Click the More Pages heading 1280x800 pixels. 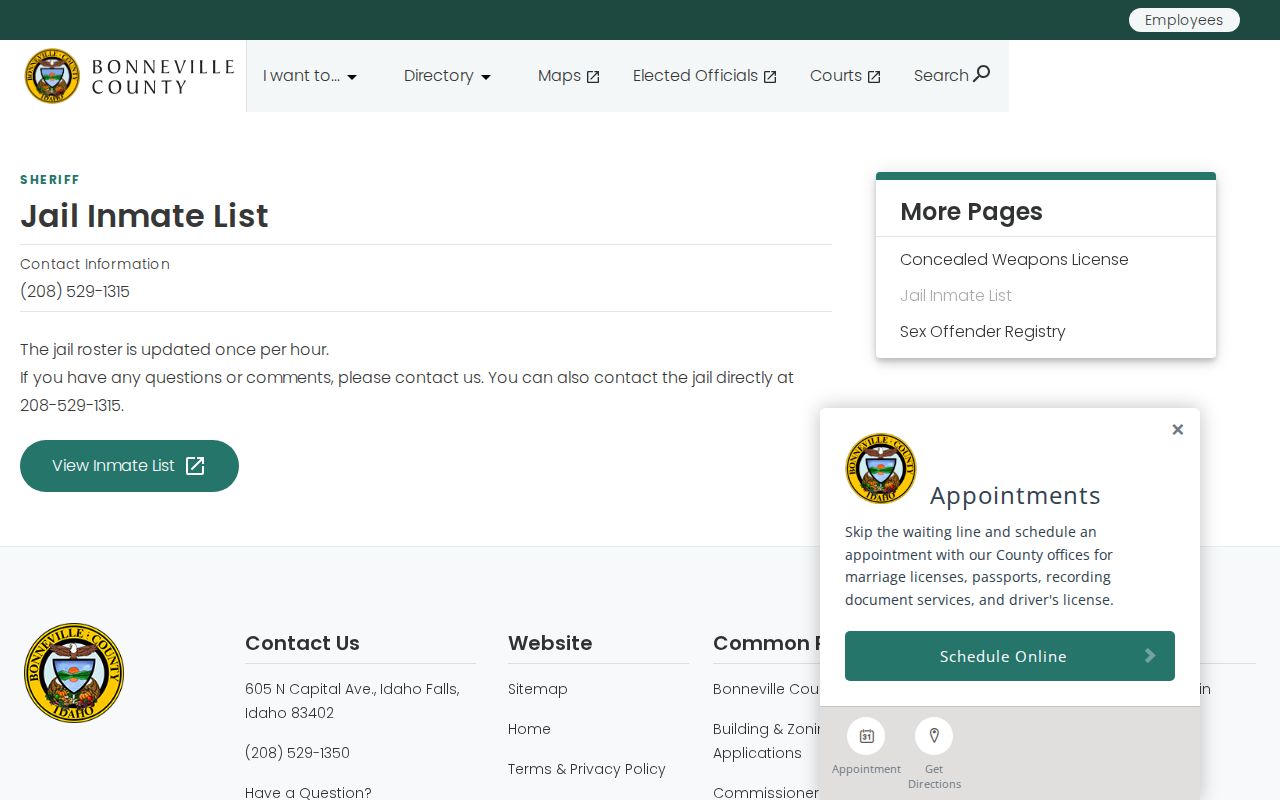[971, 212]
